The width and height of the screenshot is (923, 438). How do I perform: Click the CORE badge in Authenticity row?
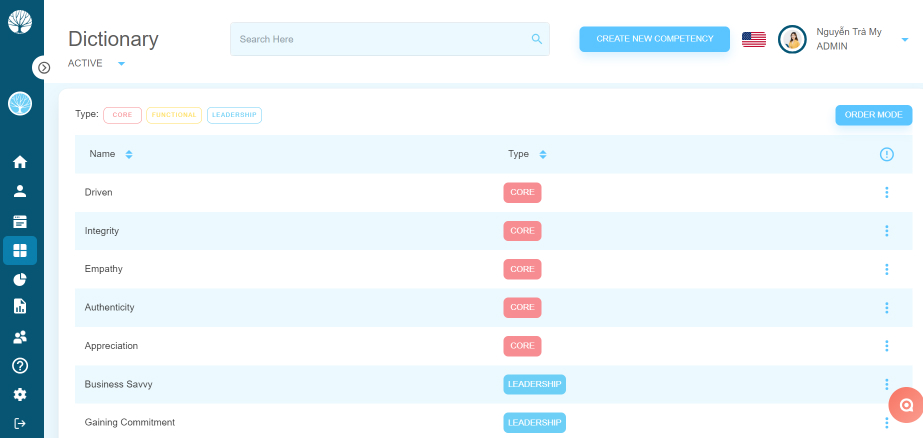coord(522,307)
